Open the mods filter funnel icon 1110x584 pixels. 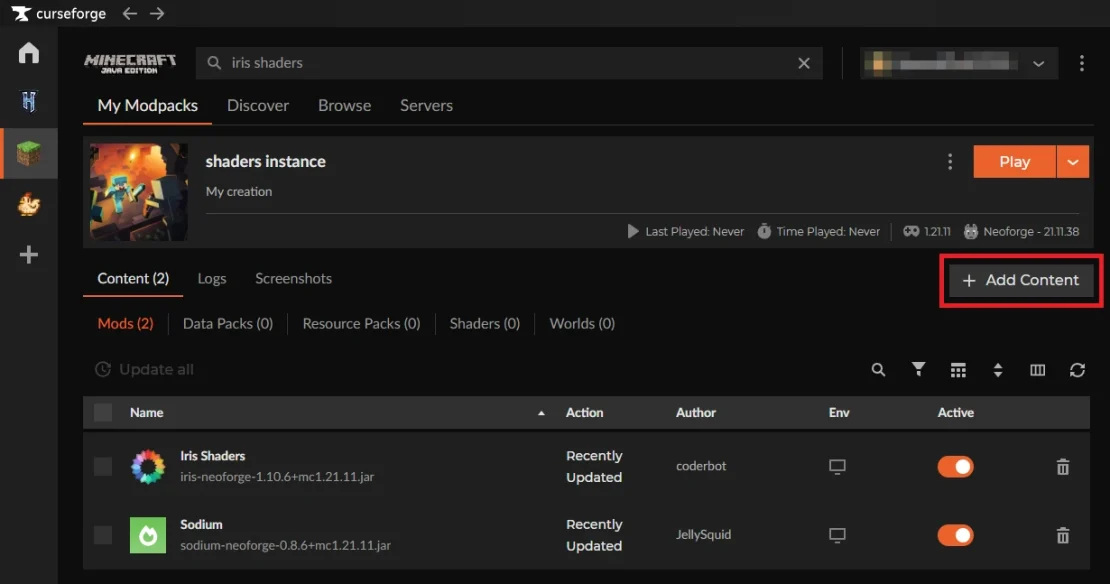pyautogui.click(x=918, y=370)
